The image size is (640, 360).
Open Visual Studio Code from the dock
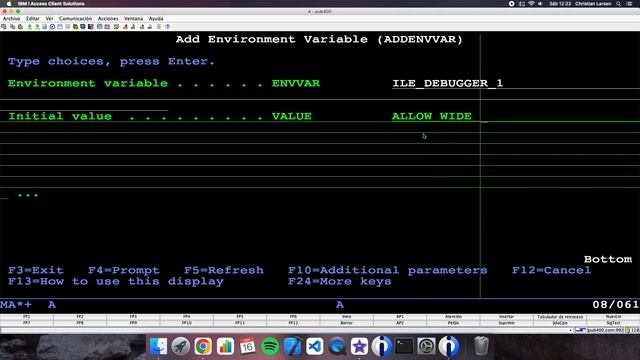click(x=315, y=347)
